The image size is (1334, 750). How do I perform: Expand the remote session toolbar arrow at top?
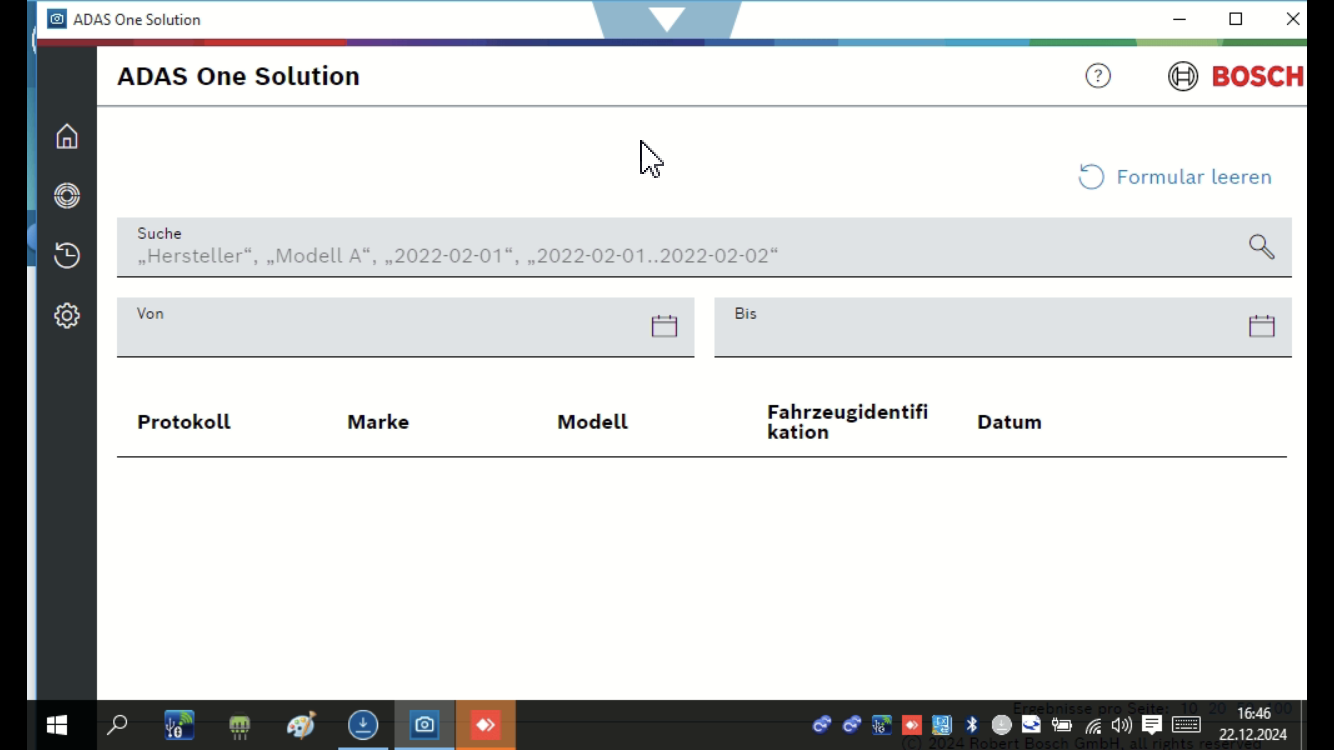(x=667, y=18)
